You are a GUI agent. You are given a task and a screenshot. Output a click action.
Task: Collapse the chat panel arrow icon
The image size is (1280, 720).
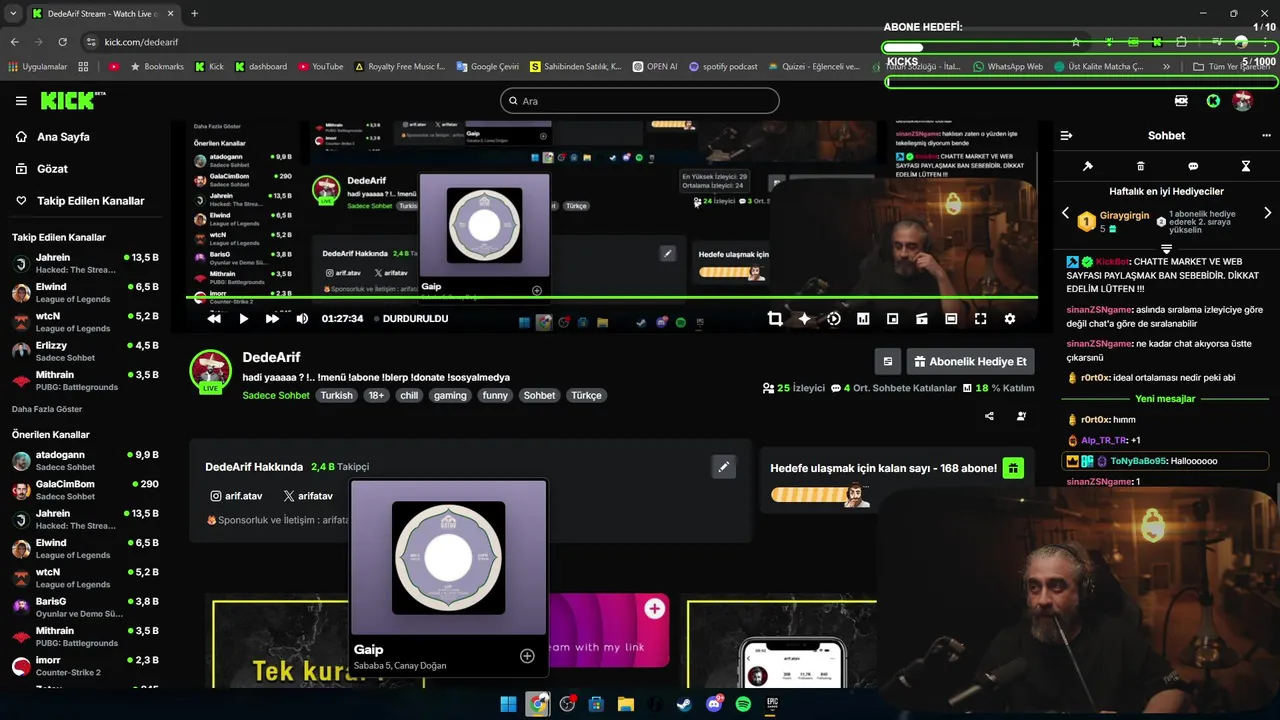(x=1066, y=135)
